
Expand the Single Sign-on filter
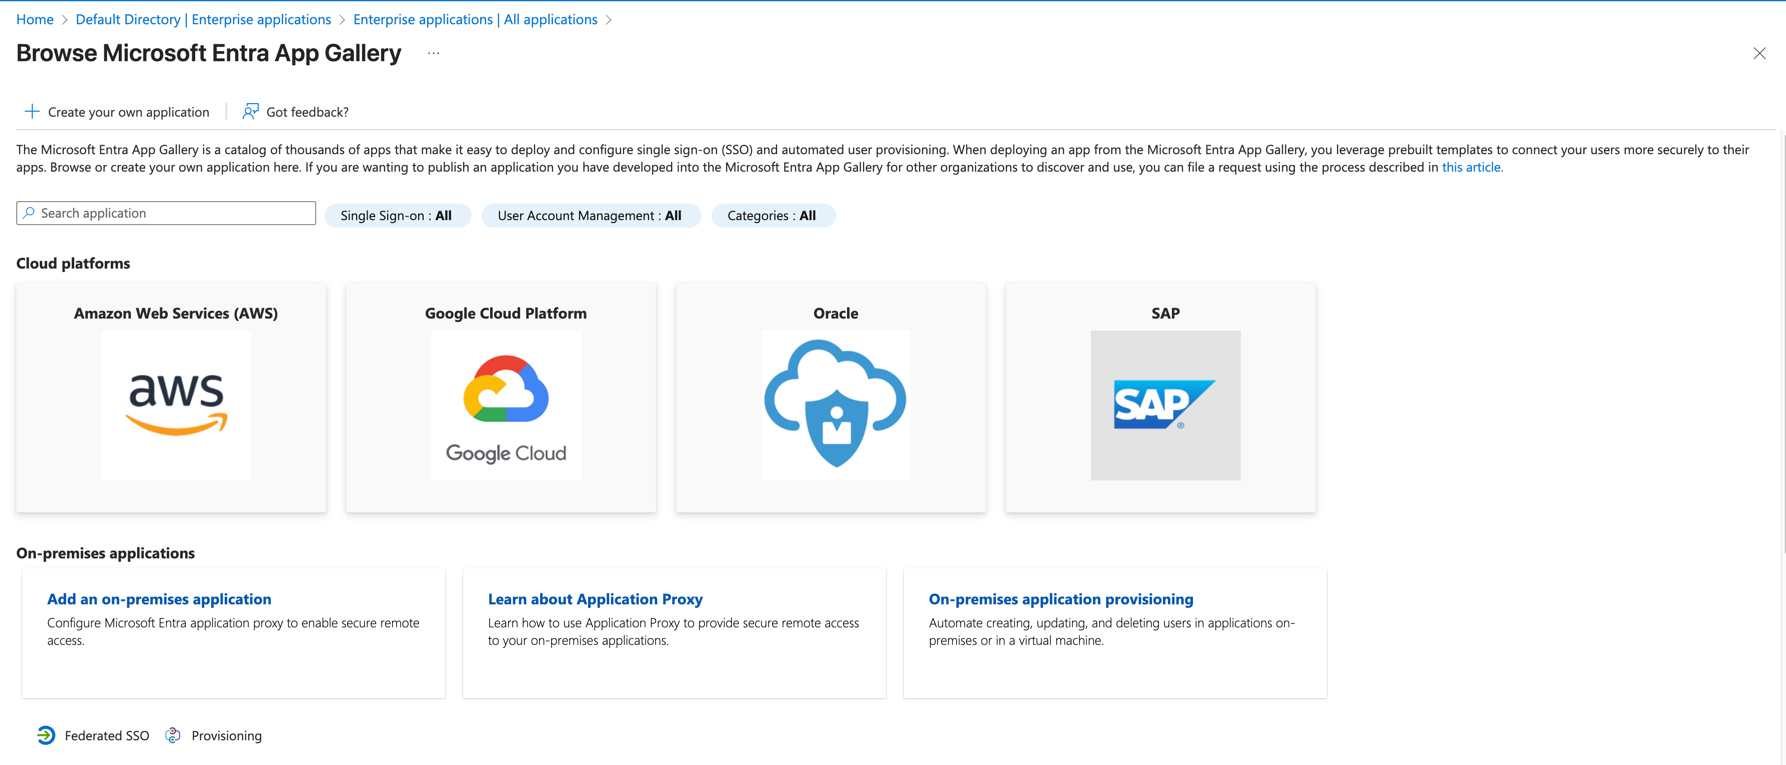(x=397, y=215)
